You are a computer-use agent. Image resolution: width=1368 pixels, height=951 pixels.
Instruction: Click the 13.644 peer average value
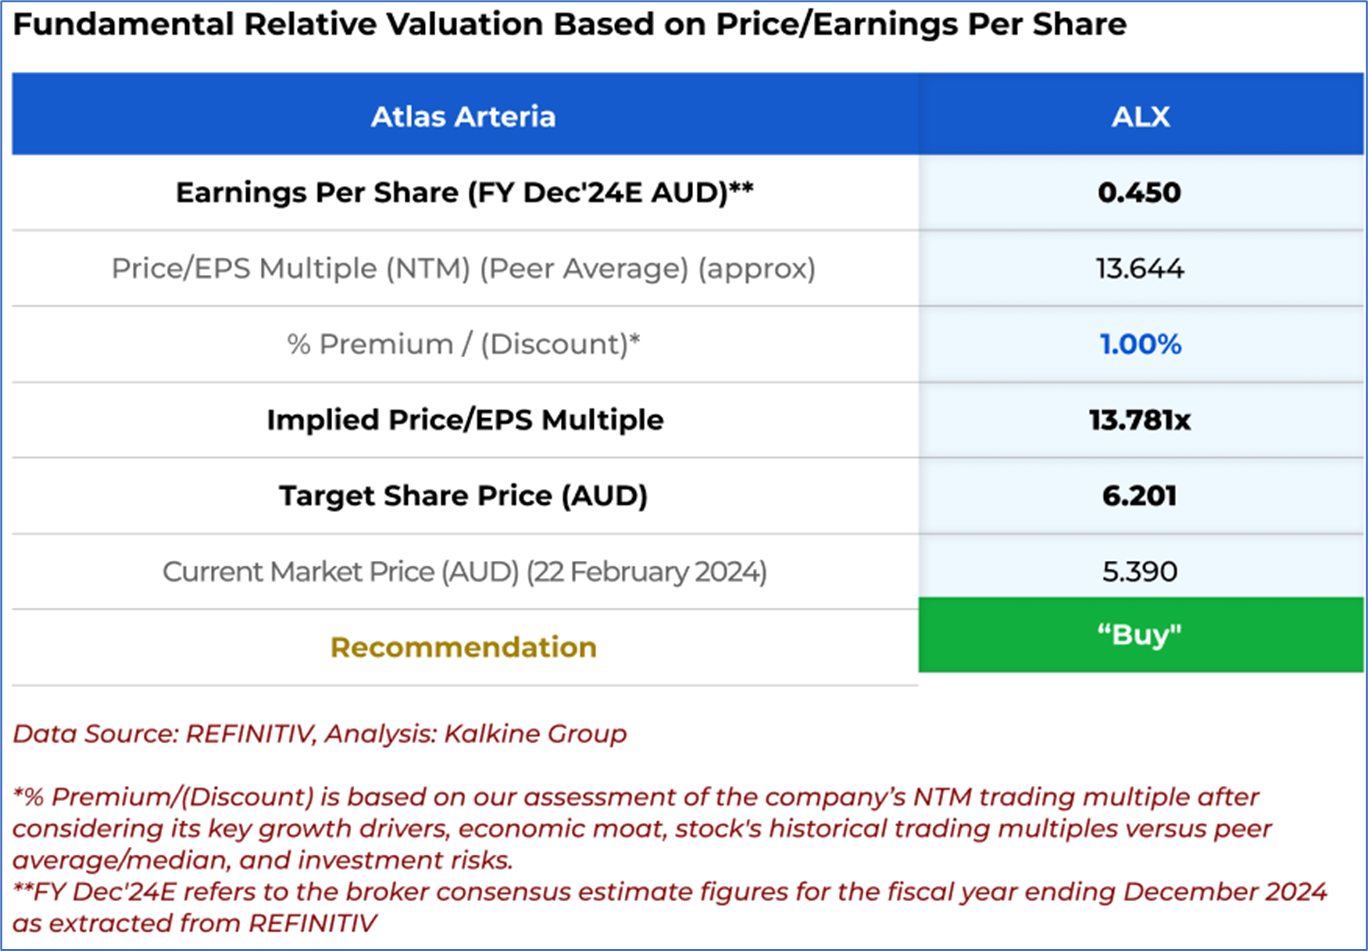tap(1139, 268)
